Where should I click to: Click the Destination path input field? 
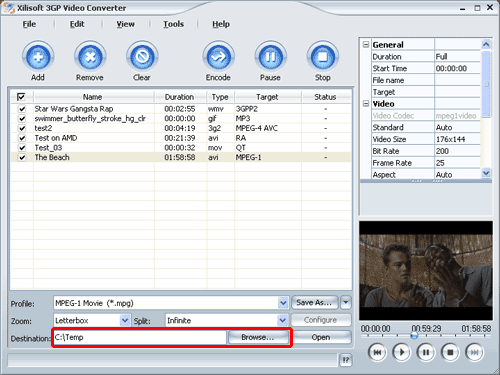(x=140, y=337)
